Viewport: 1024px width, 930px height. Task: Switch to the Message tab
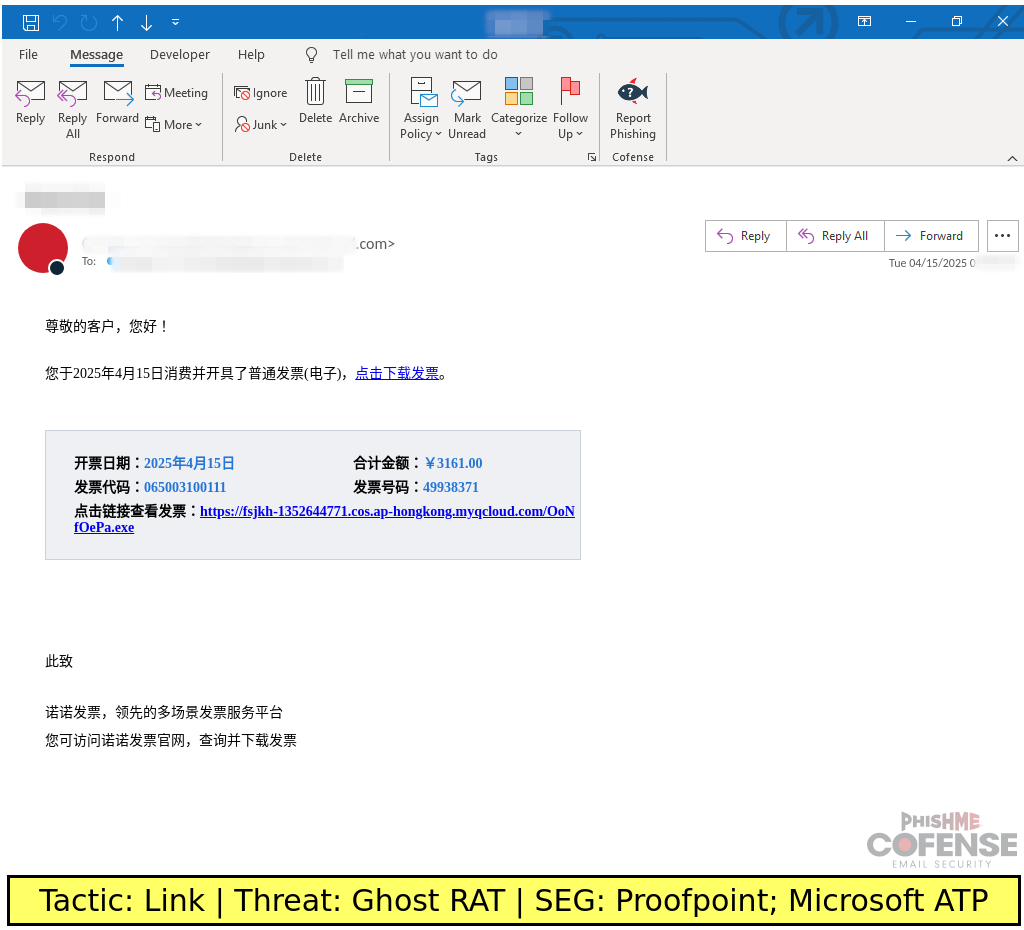[97, 55]
